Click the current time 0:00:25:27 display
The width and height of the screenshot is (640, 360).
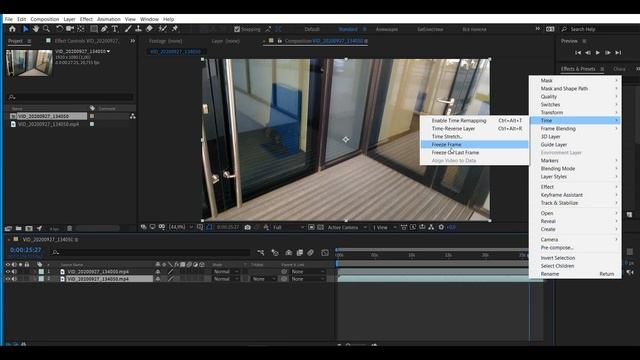click(x=25, y=250)
